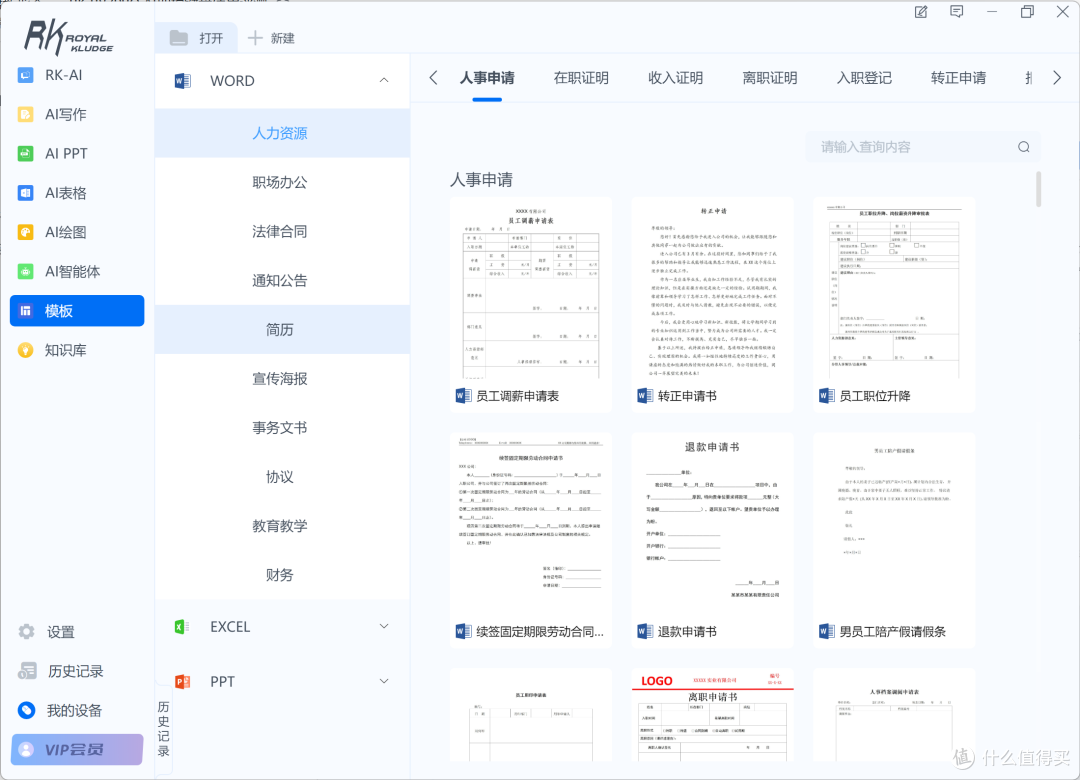
Task: Open AI表格 spreadsheet tool icon
Action: [25, 193]
